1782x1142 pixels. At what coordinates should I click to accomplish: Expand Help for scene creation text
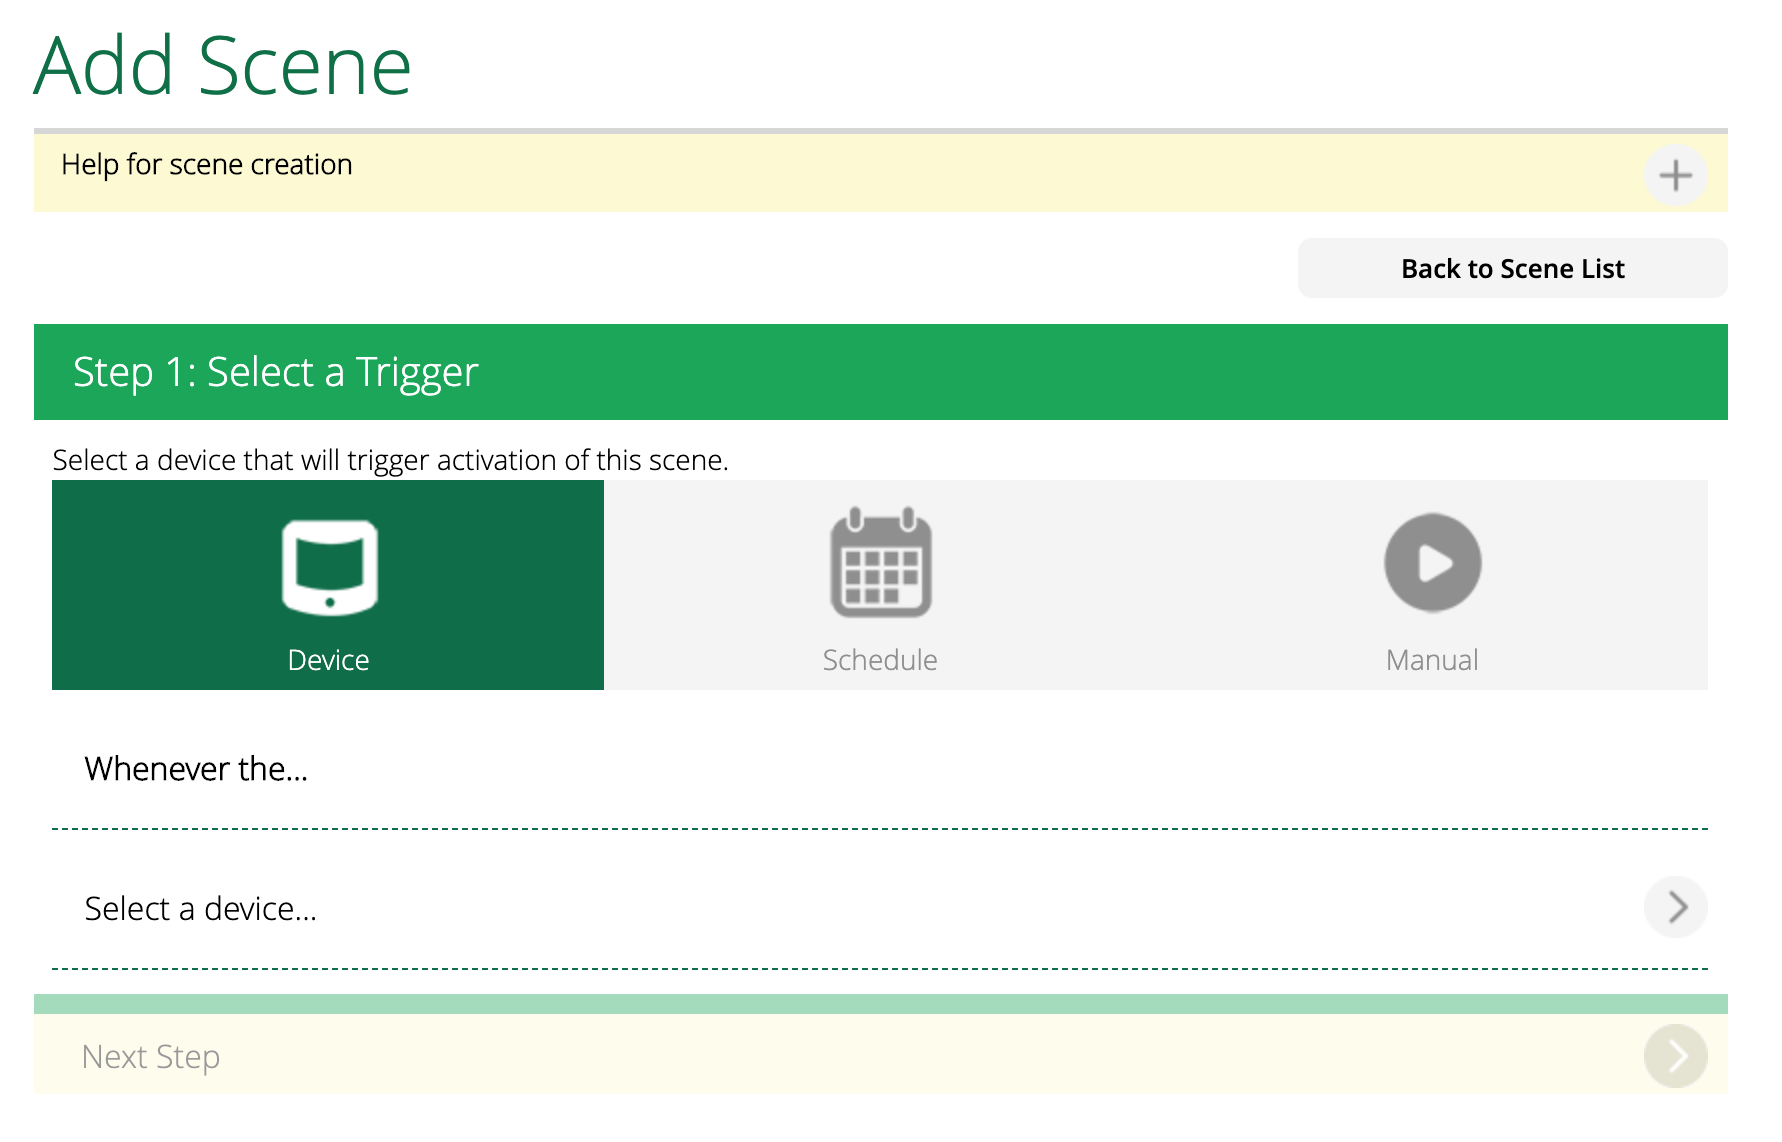[x=207, y=164]
